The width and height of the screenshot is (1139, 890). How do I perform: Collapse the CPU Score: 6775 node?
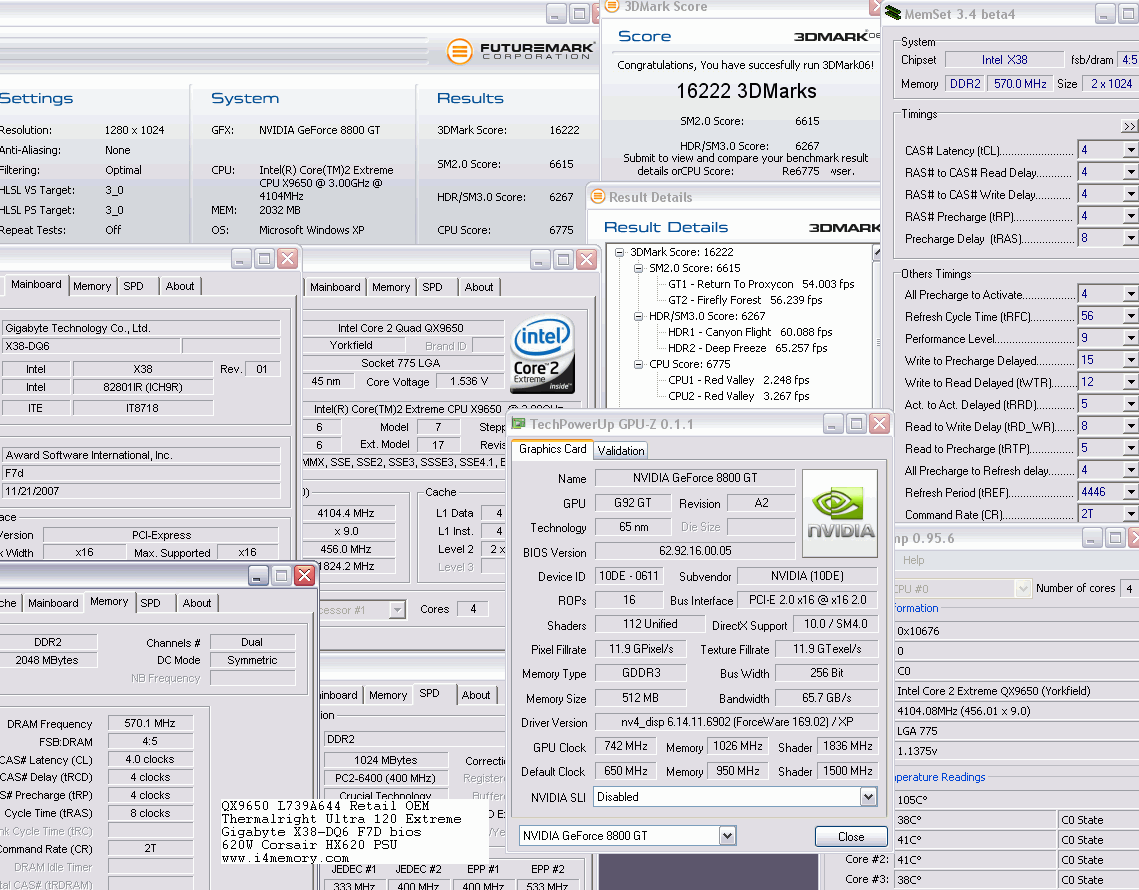(639, 364)
